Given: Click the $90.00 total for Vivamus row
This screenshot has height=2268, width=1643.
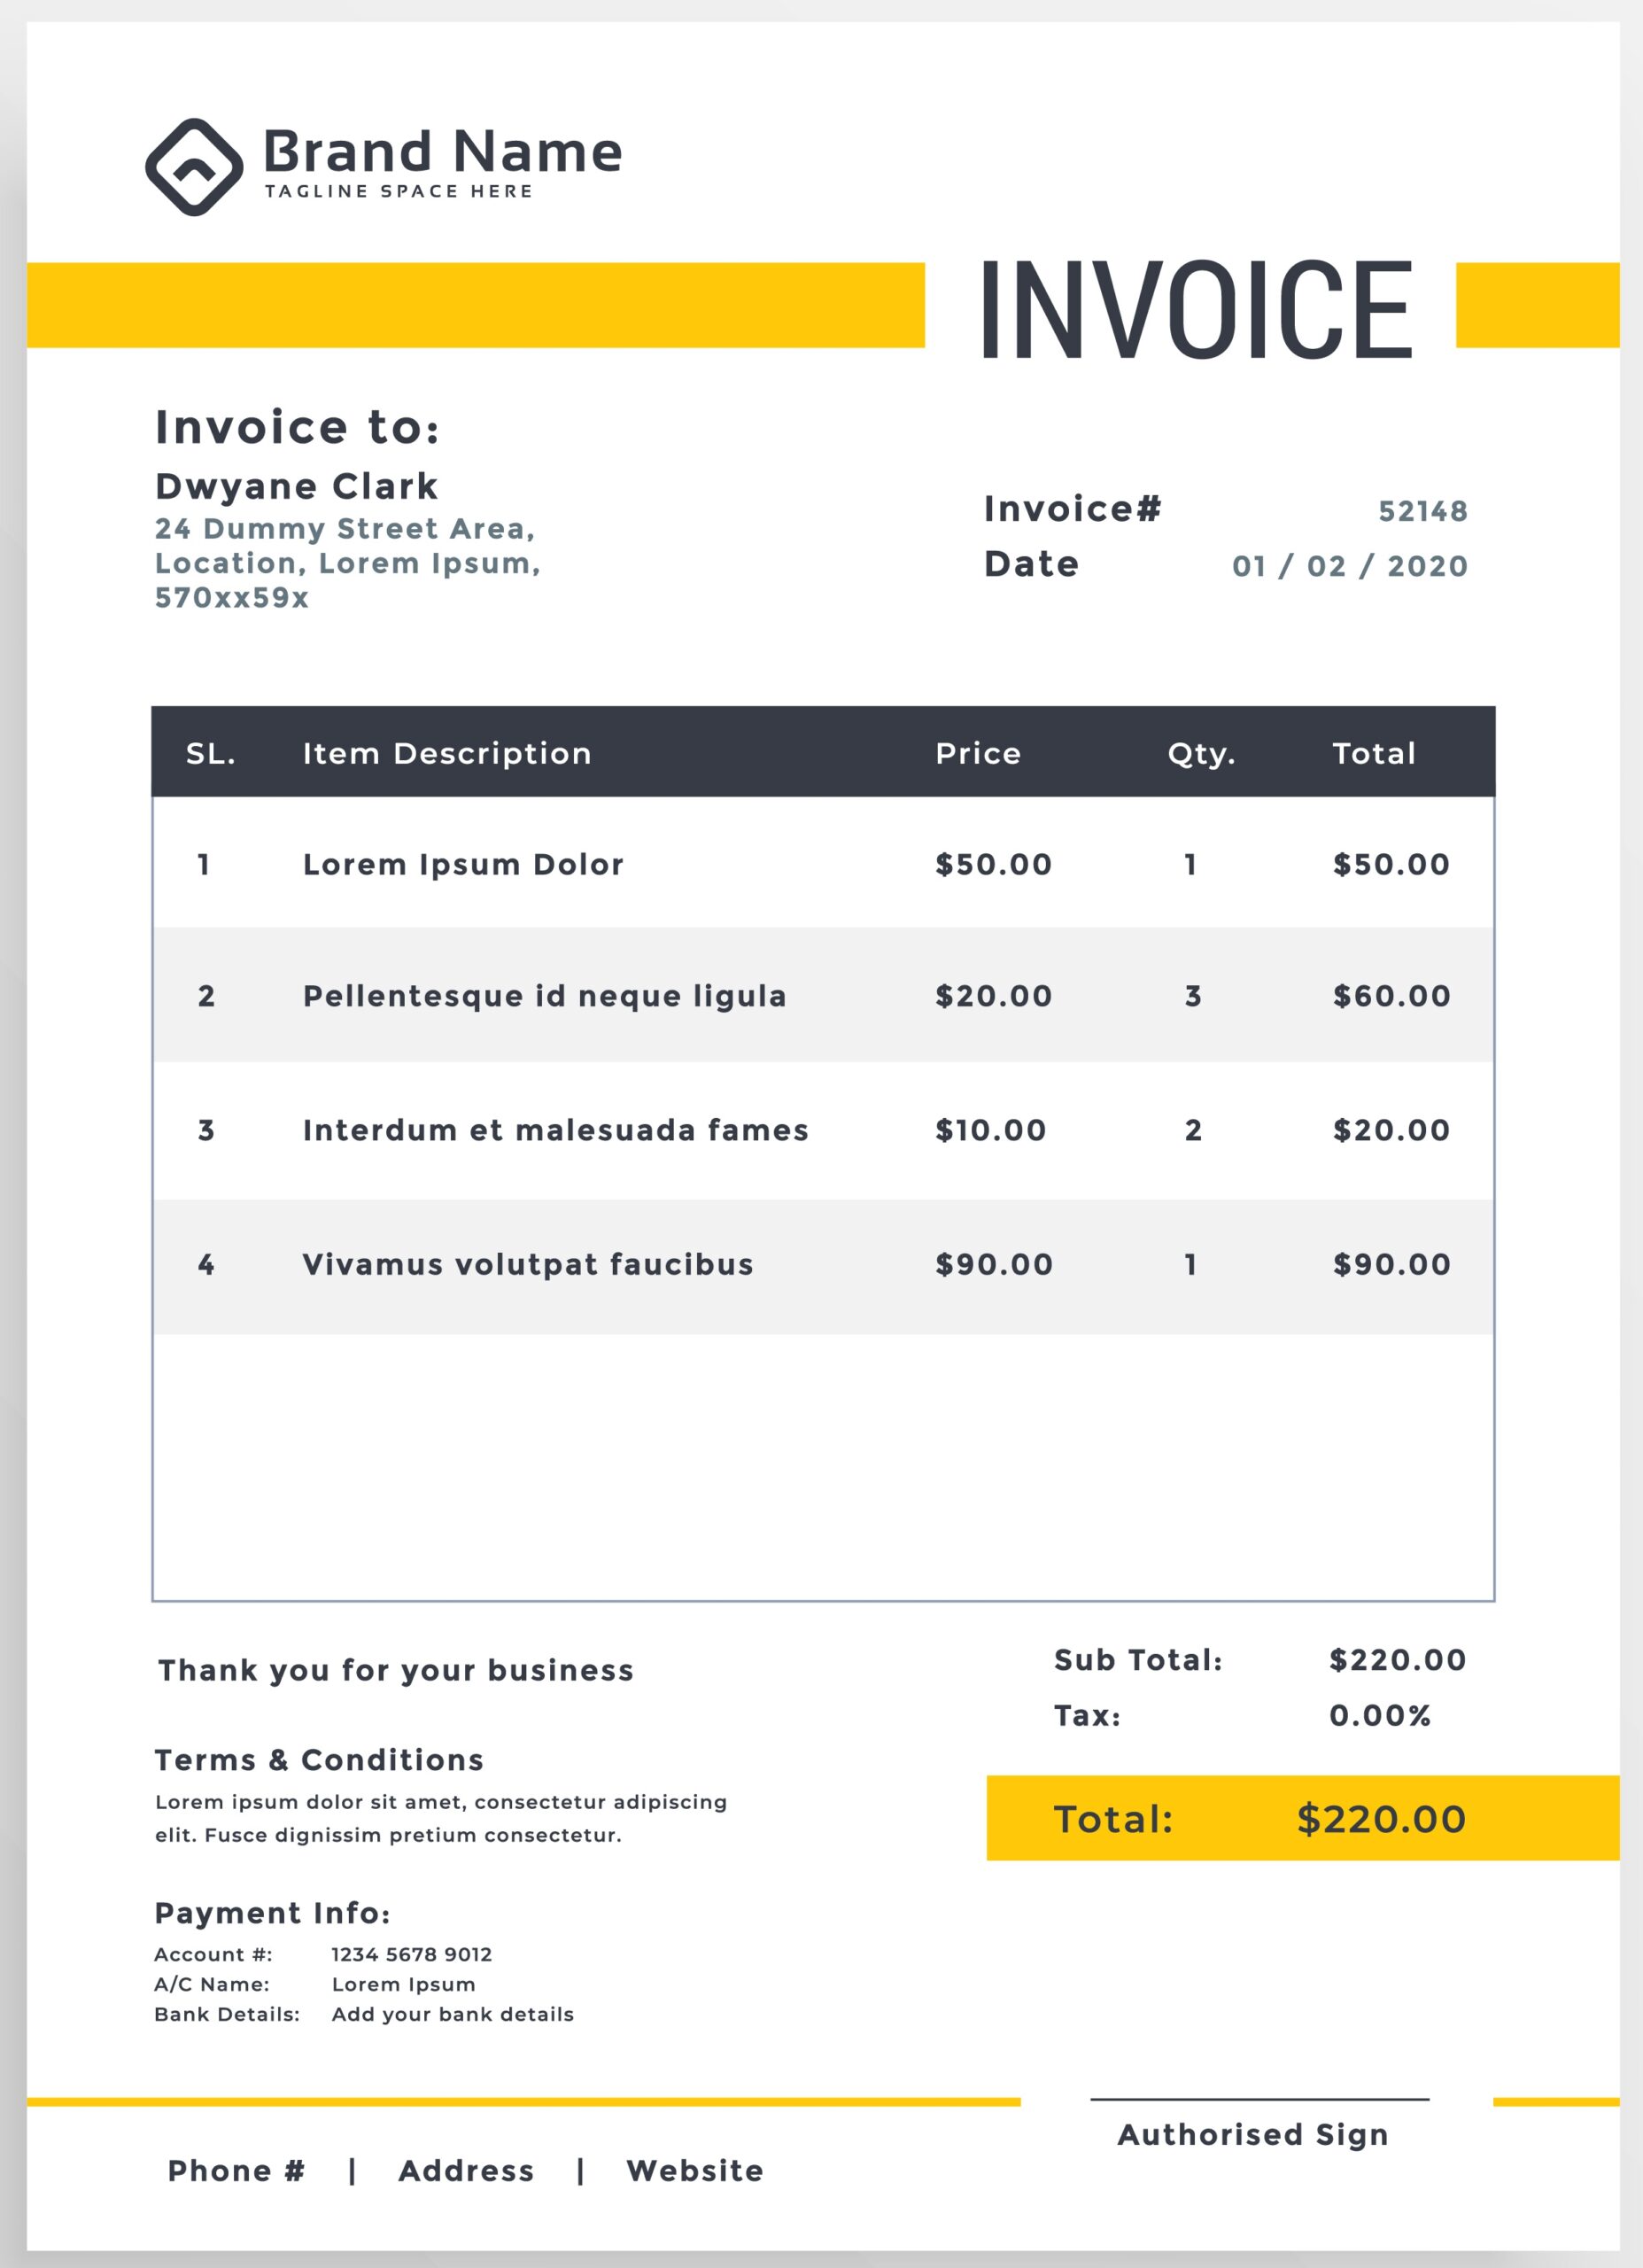Looking at the screenshot, I should [x=1391, y=1265].
